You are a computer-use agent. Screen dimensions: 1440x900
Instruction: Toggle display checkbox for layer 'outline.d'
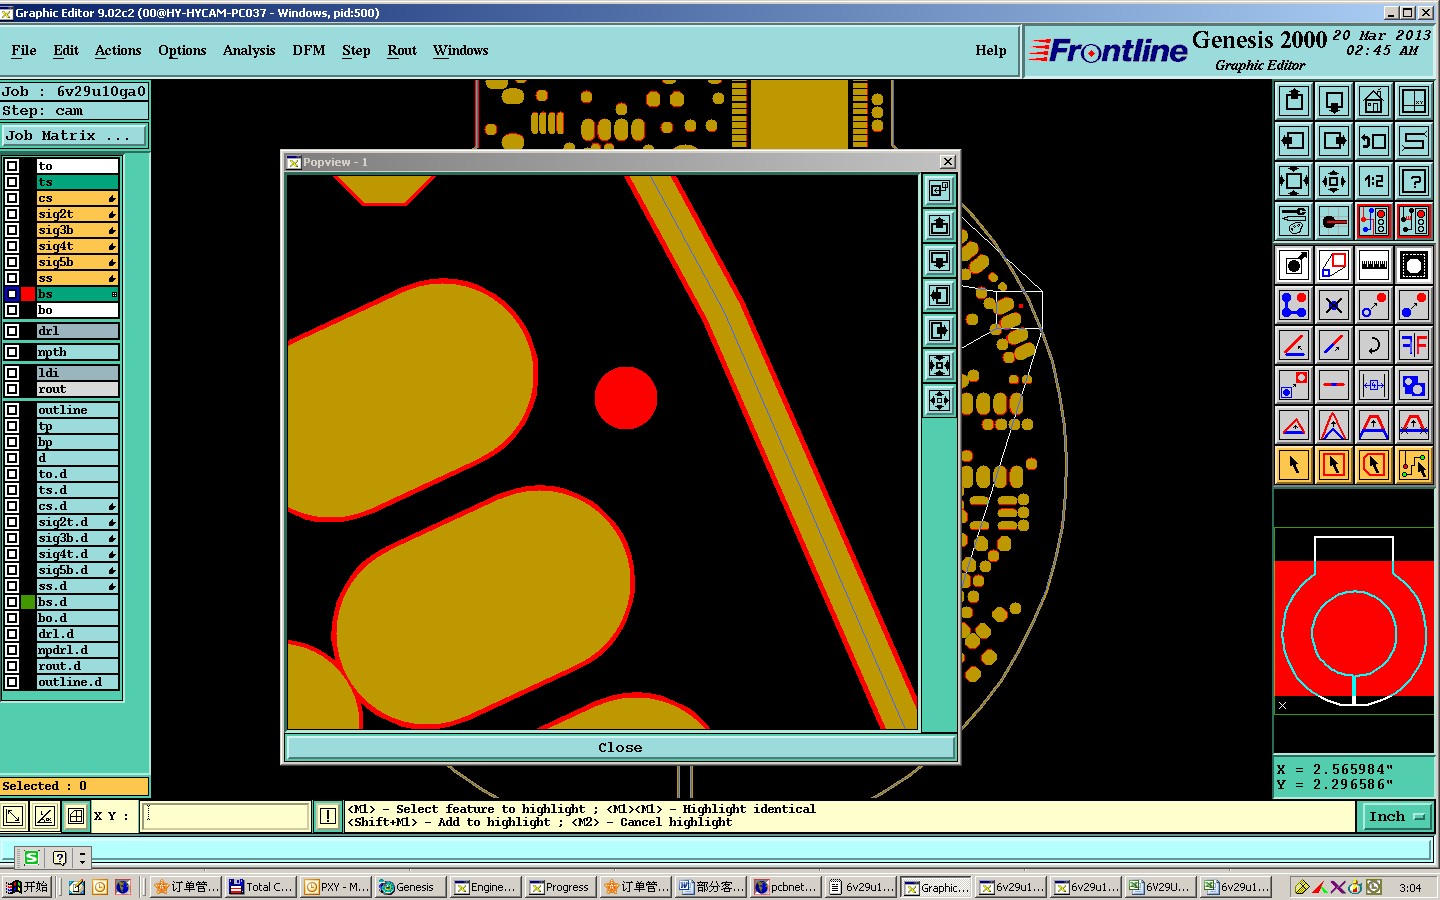point(12,682)
